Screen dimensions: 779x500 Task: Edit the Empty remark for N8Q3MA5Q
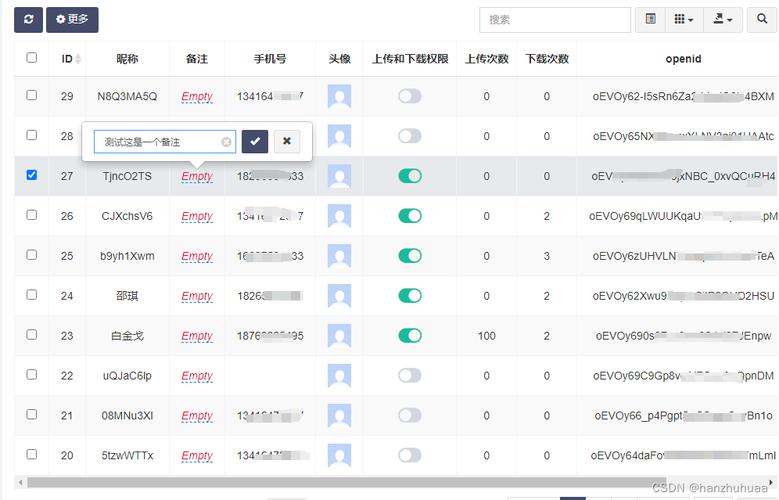pos(197,96)
